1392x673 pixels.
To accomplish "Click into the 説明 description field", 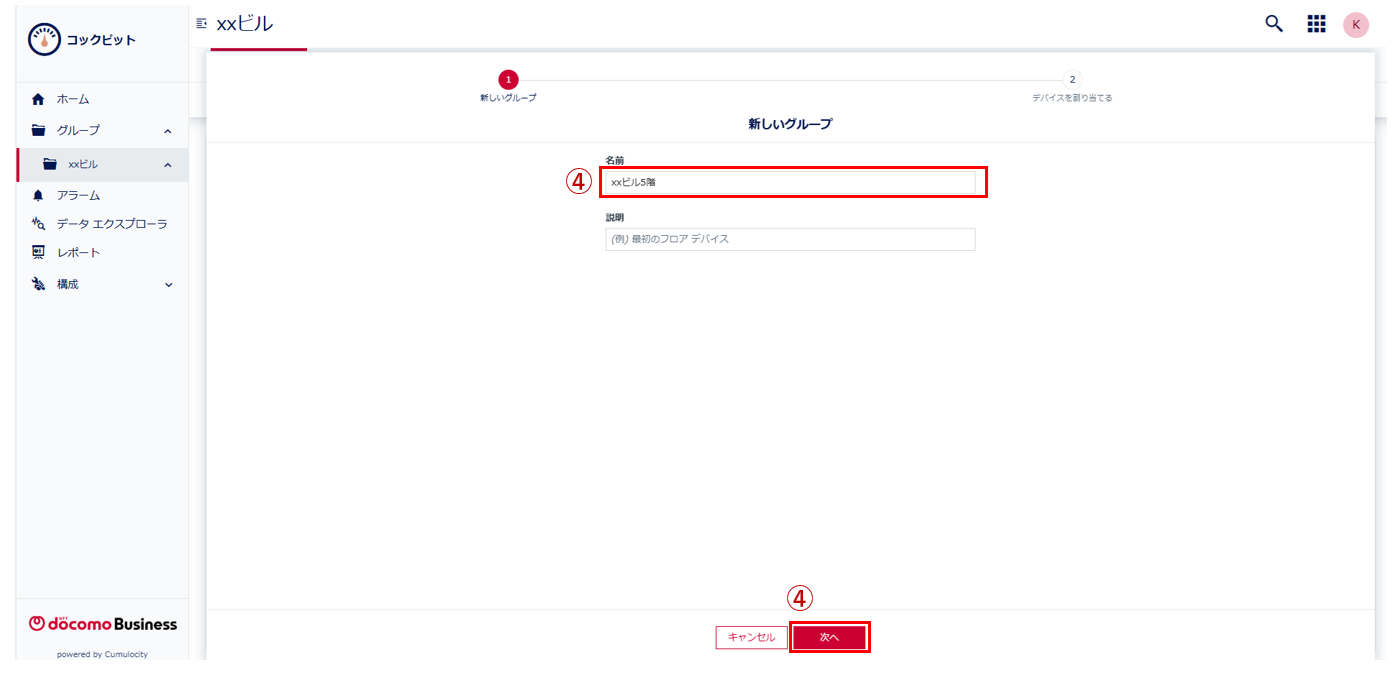I will click(x=789, y=239).
